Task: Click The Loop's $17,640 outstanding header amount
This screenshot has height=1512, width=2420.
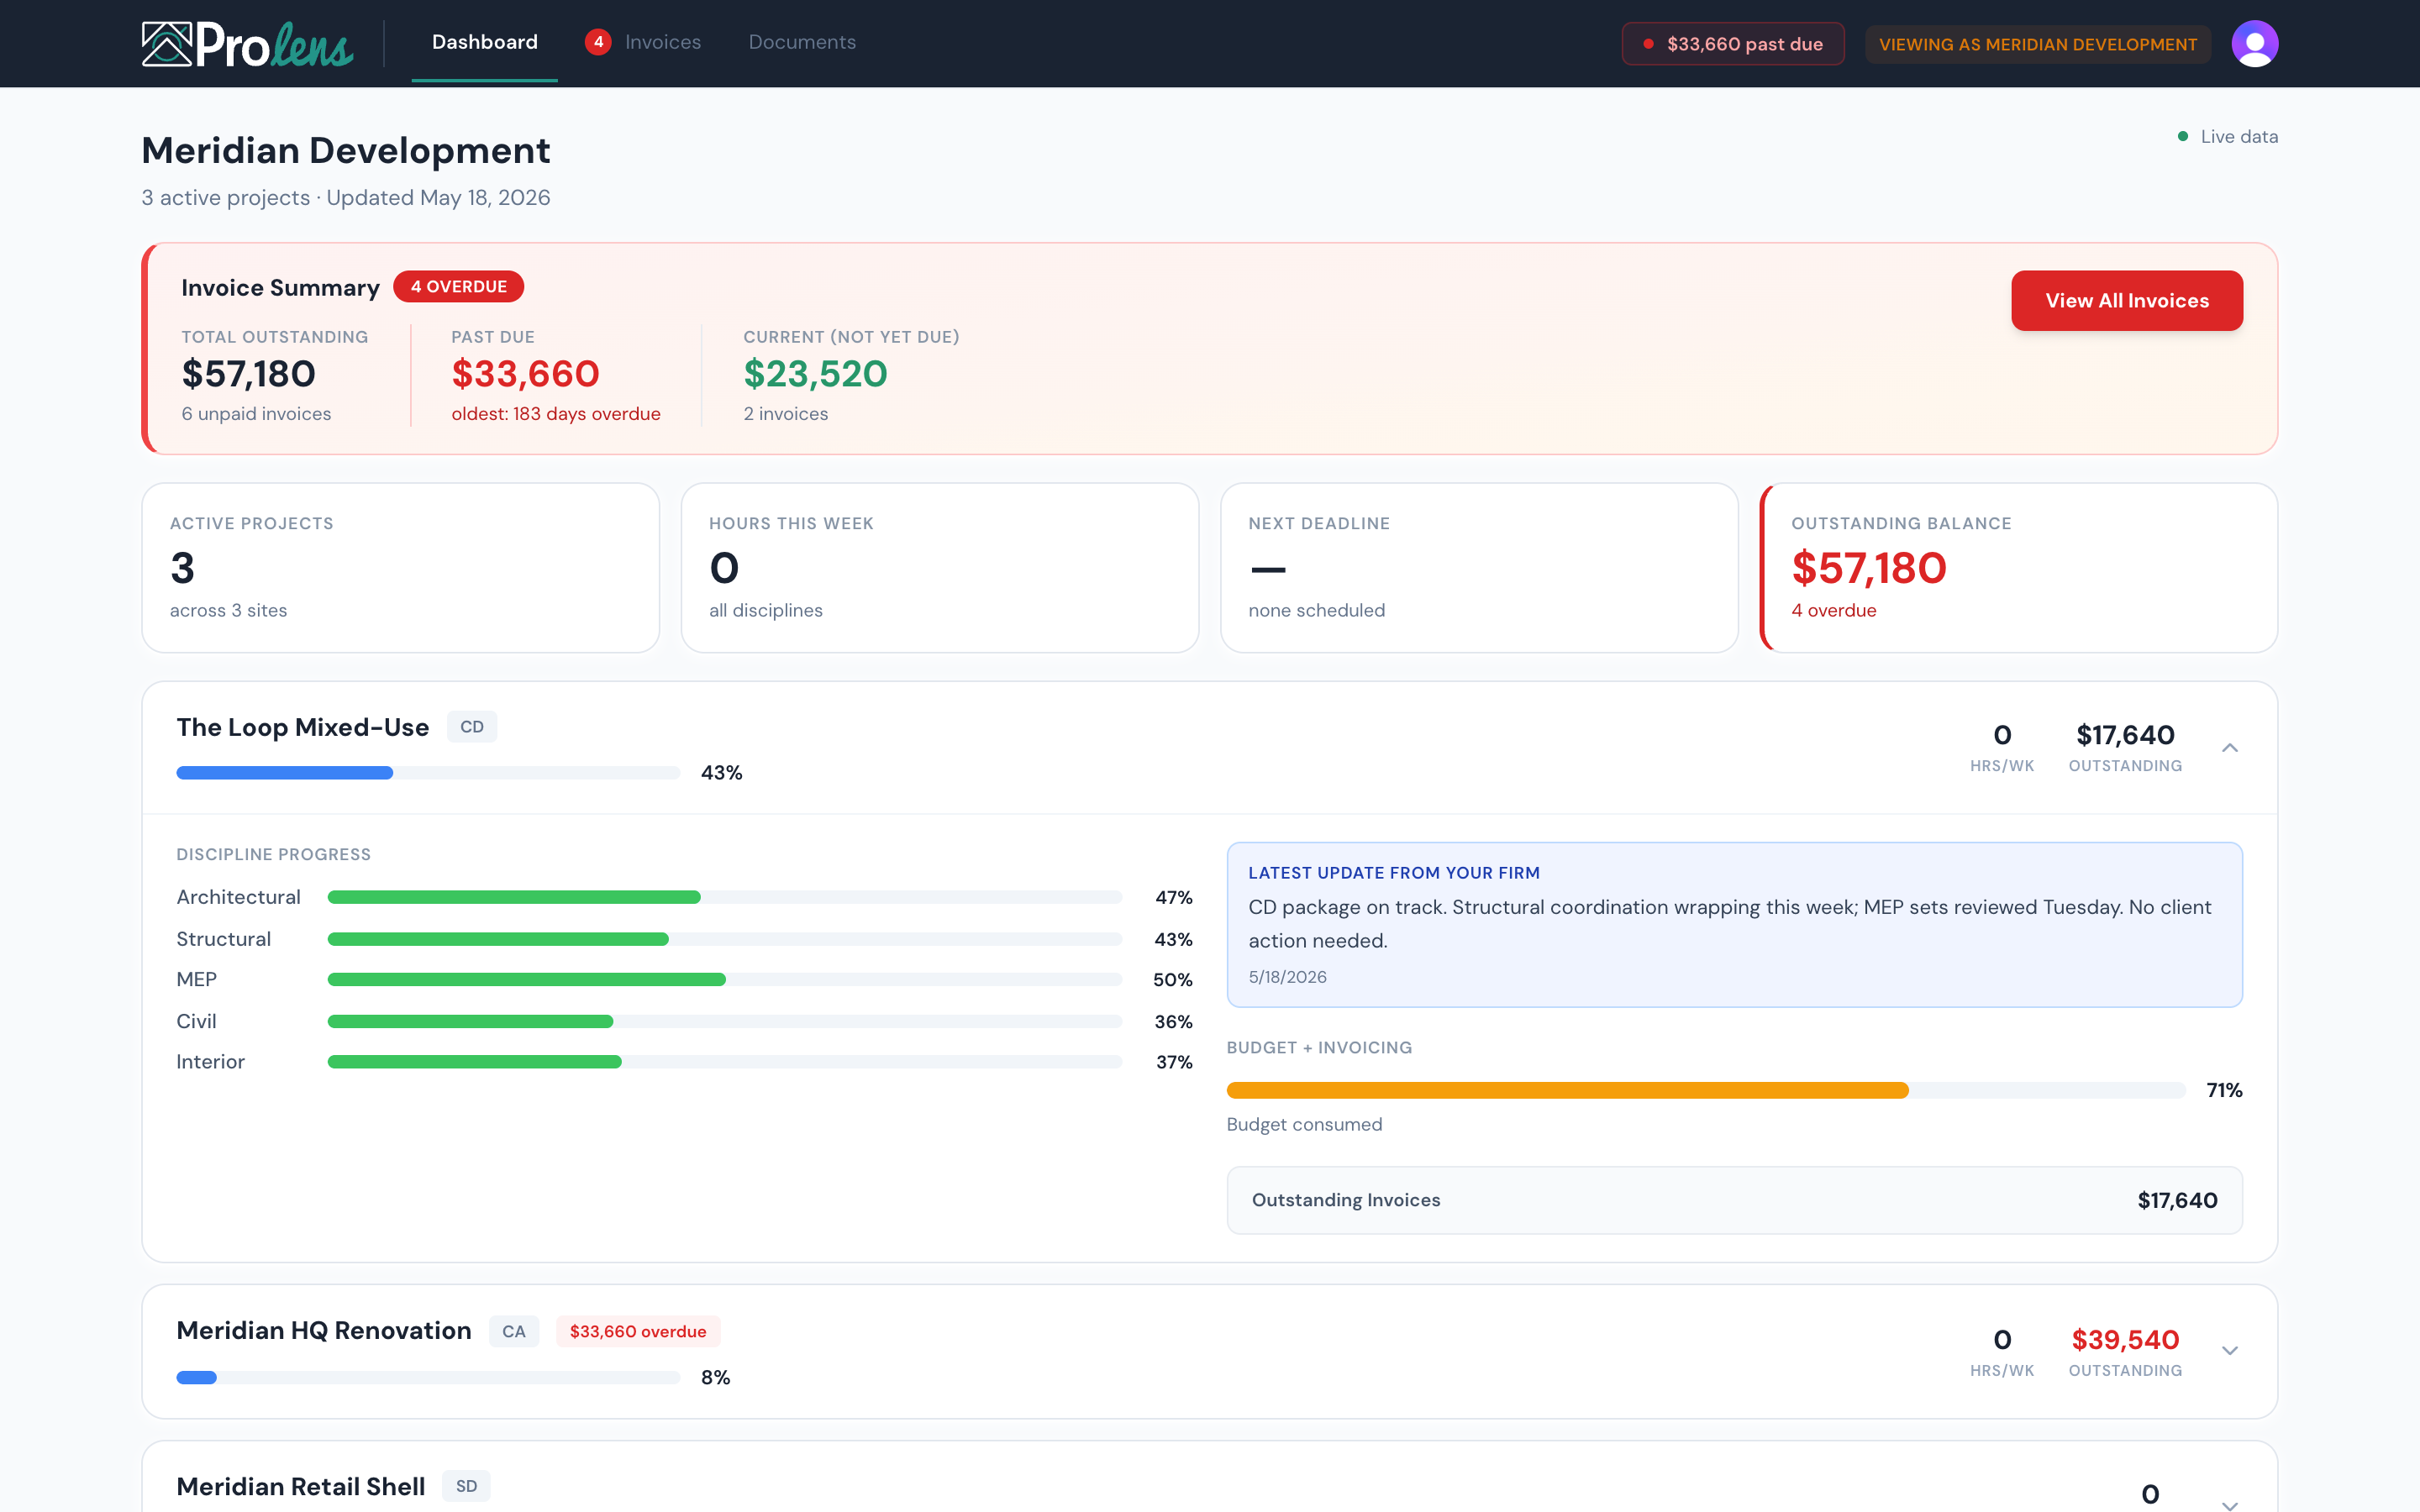Action: click(x=2125, y=735)
